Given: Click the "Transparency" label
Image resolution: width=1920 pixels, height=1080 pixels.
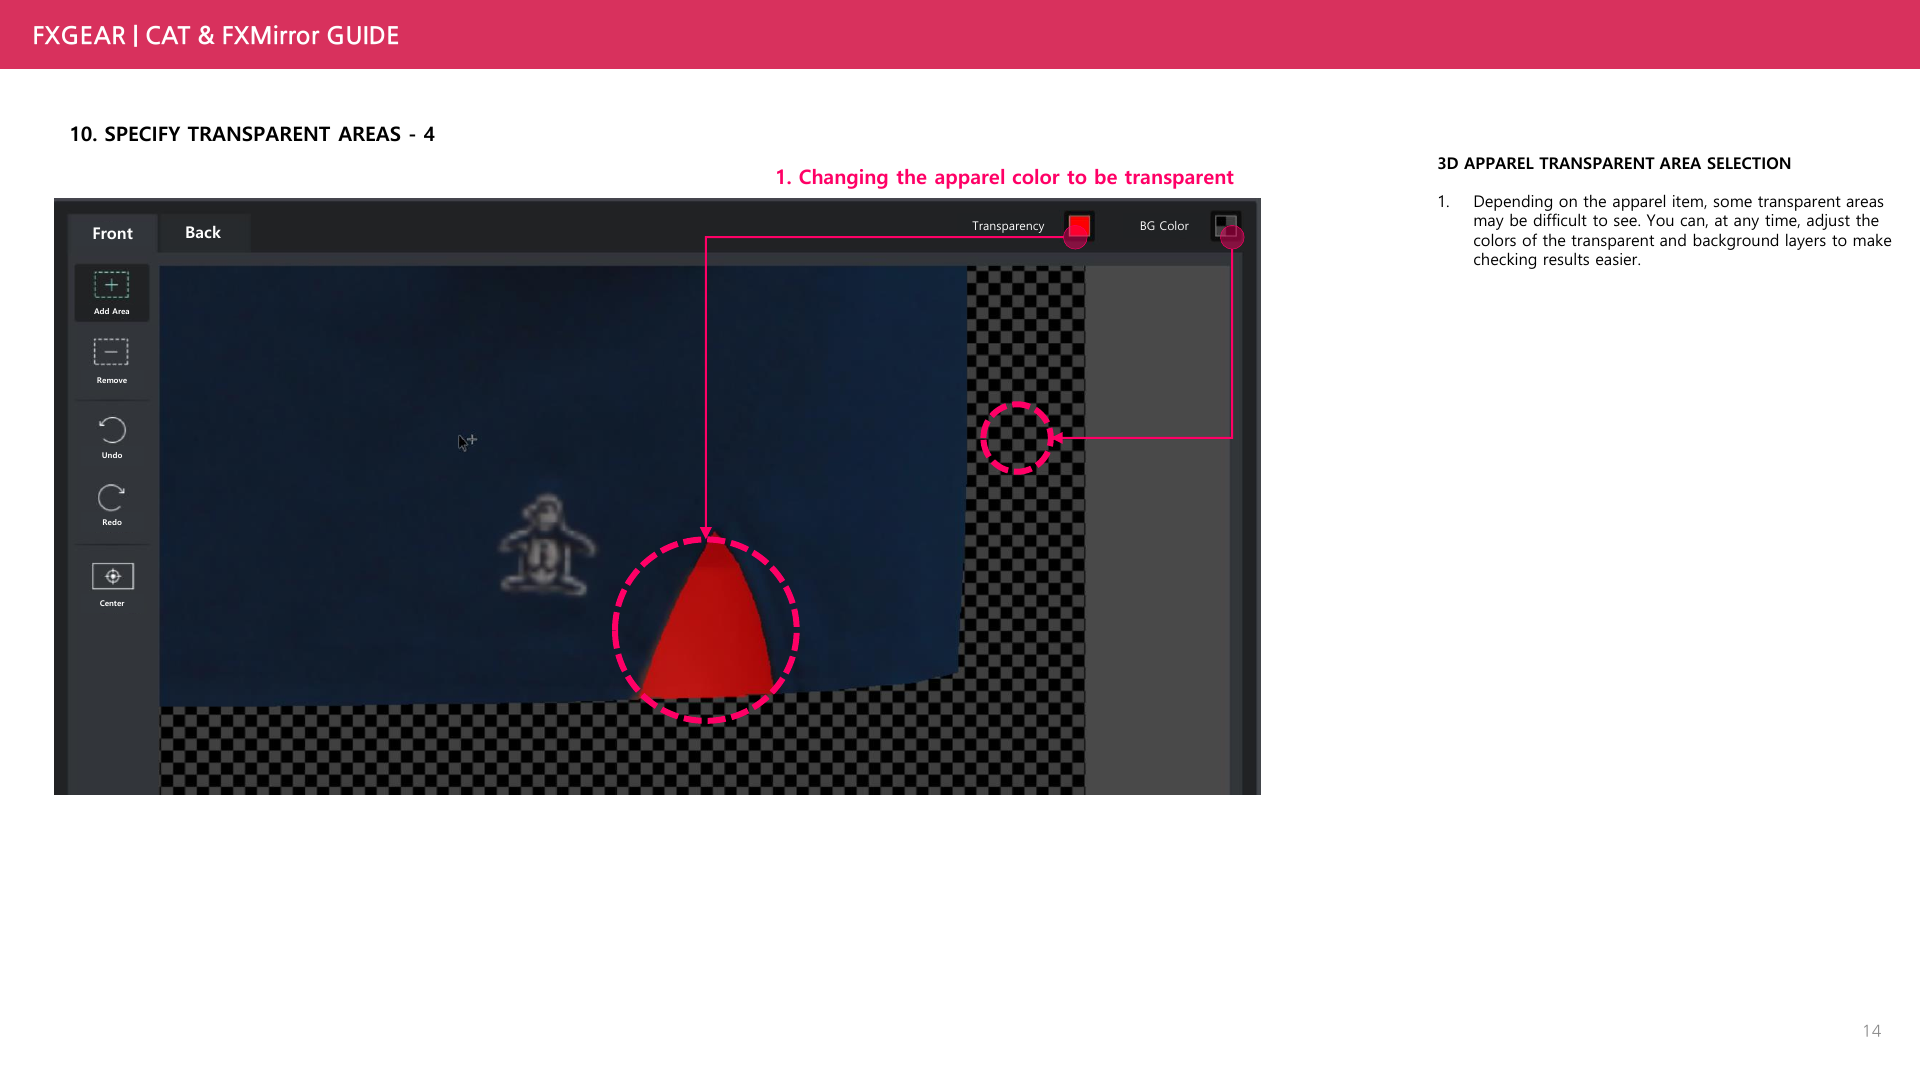Looking at the screenshot, I should tap(1008, 226).
